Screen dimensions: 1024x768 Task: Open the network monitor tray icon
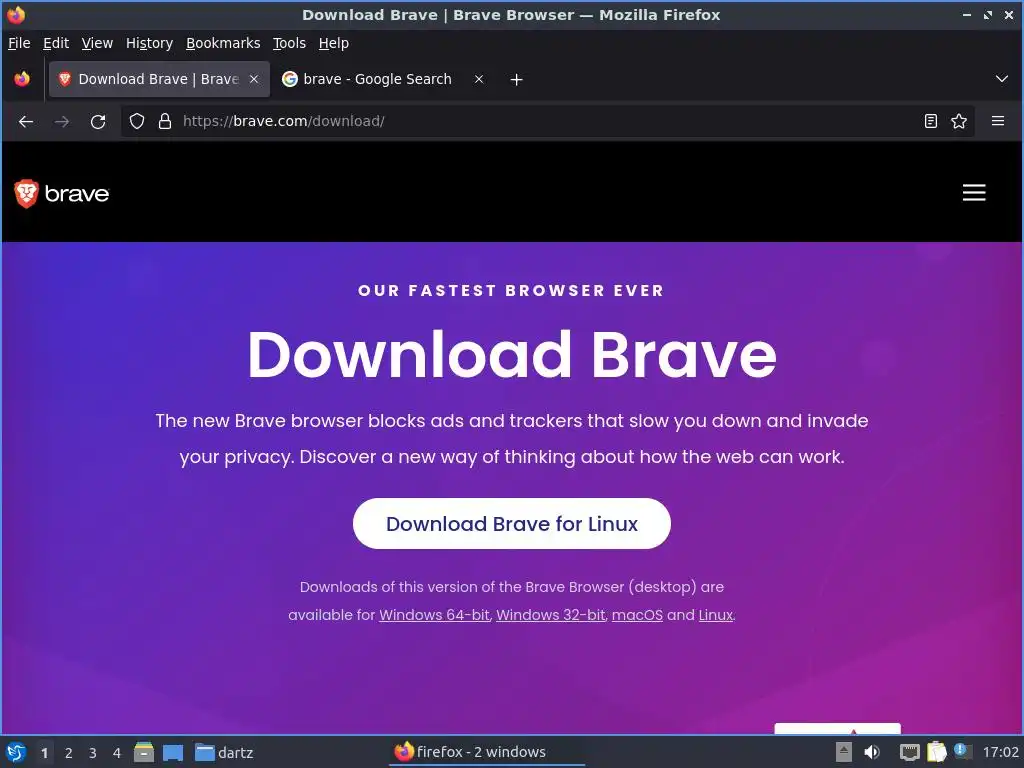click(x=909, y=752)
